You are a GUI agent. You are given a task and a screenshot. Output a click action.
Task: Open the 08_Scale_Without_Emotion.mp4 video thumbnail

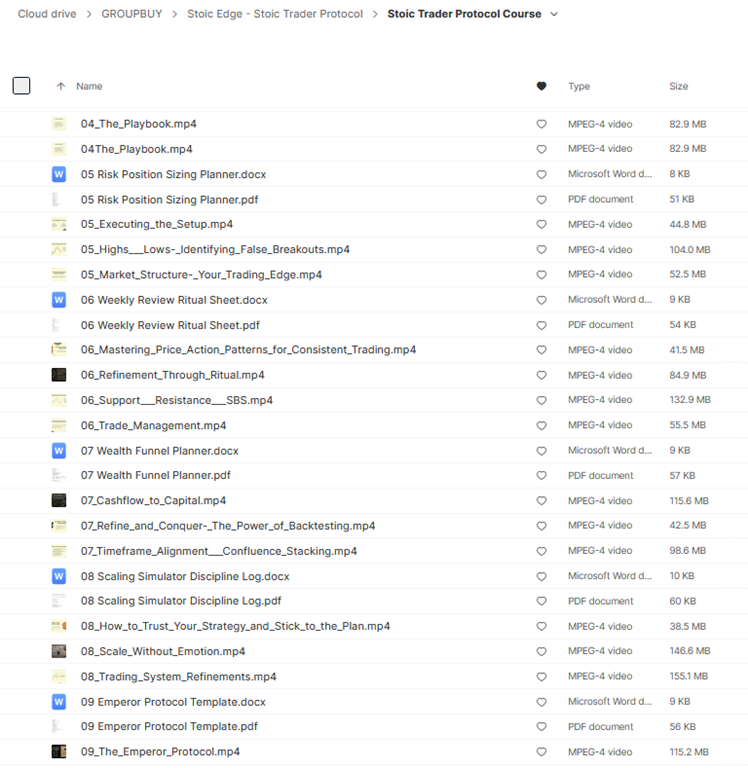59,651
